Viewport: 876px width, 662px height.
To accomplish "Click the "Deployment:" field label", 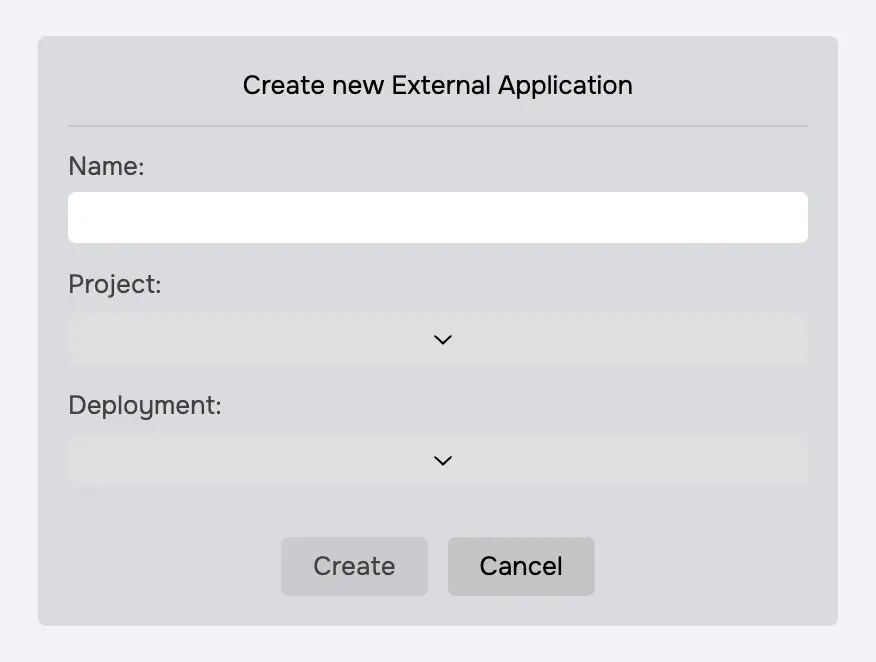I will (144, 405).
